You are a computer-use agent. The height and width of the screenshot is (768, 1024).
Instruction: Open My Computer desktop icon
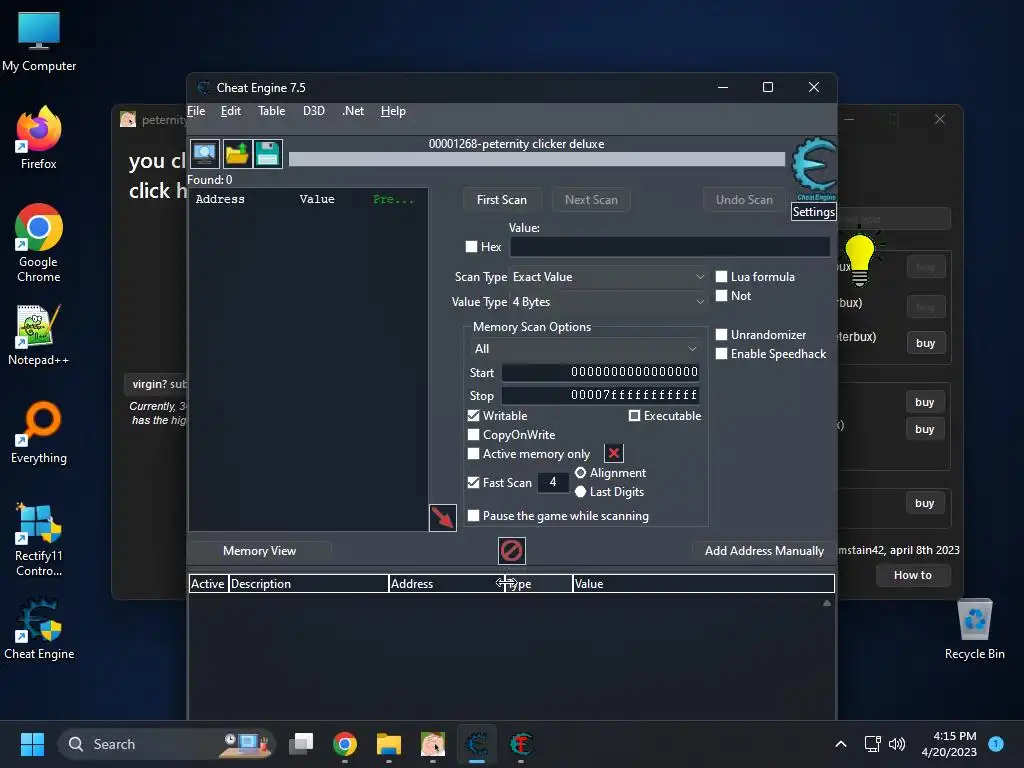coord(39,42)
